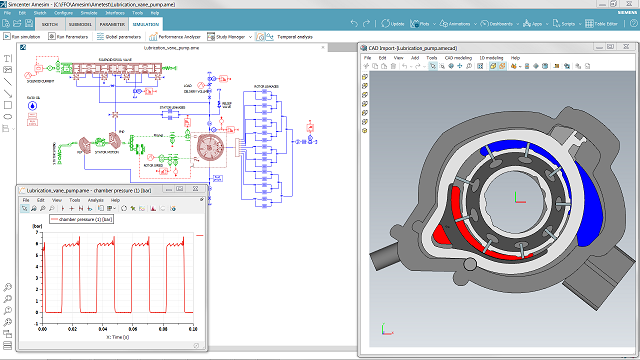Click the save file icon
The height and width of the screenshot is (360, 640).
click(x=29, y=24)
